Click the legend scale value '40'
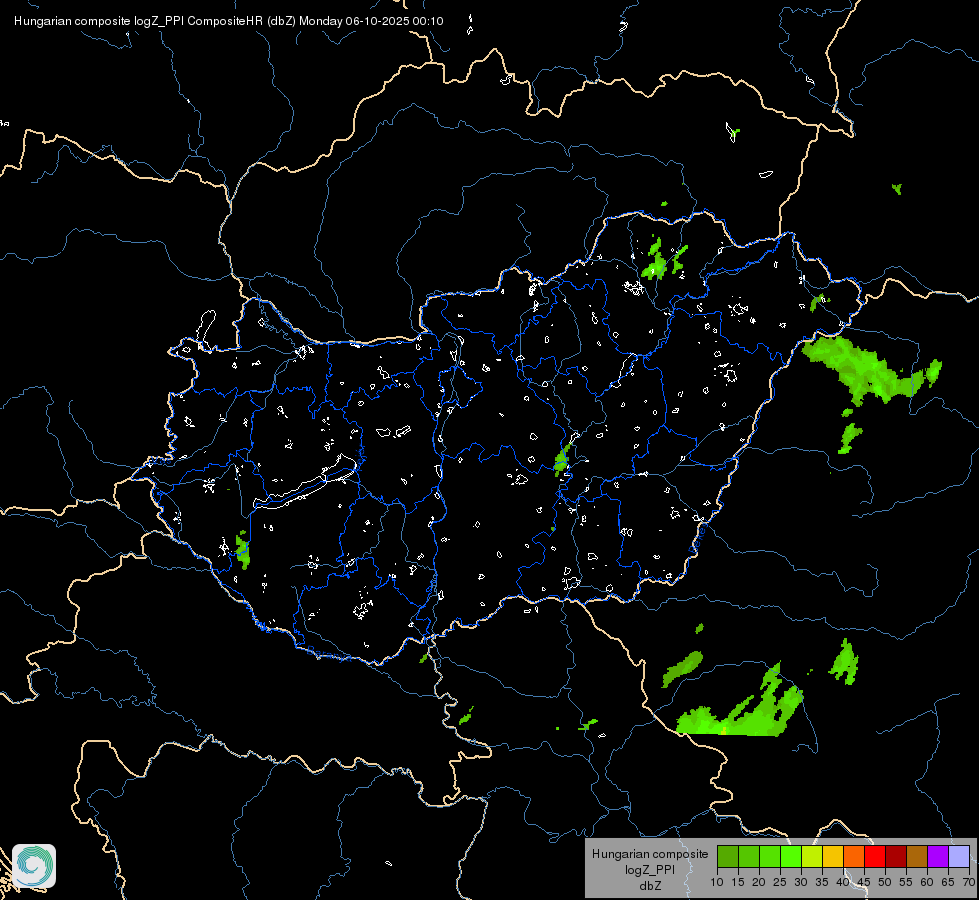Image resolution: width=979 pixels, height=900 pixels. point(843,883)
